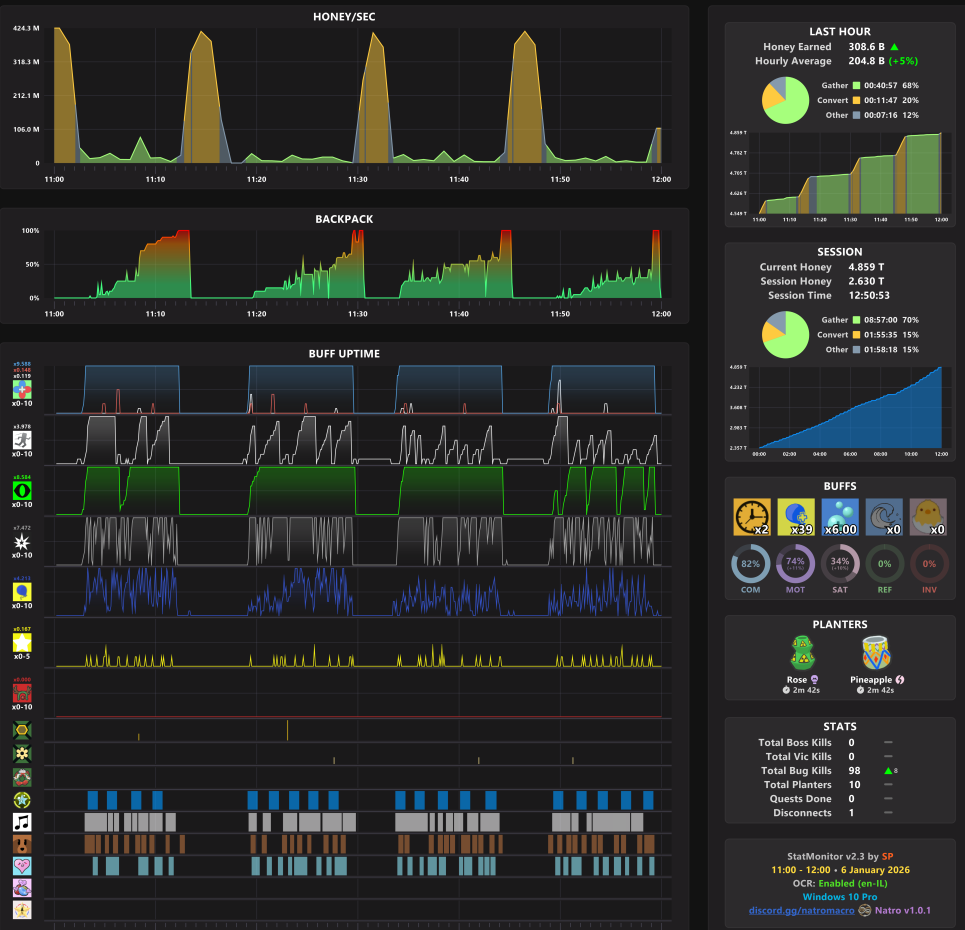This screenshot has width=965, height=930.
Task: Click the bubbles buff x6.00
Action: [840, 517]
